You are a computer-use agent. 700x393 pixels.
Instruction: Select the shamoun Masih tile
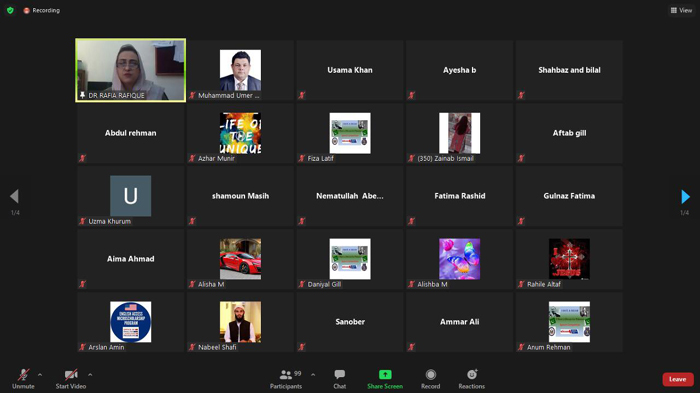(x=240, y=196)
